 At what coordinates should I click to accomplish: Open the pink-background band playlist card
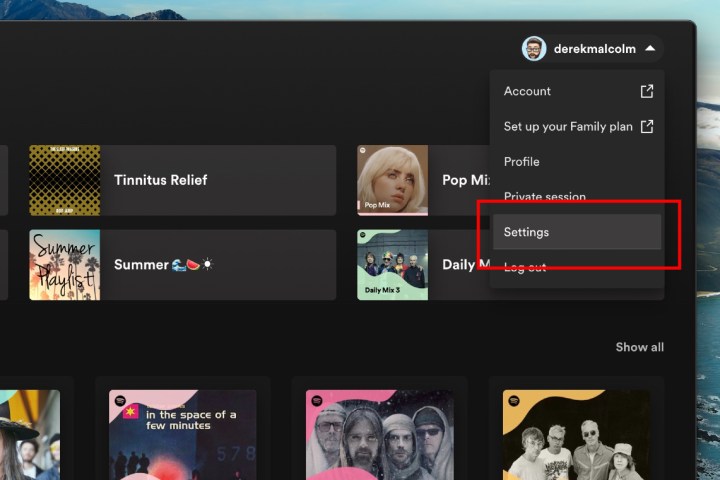point(379,434)
